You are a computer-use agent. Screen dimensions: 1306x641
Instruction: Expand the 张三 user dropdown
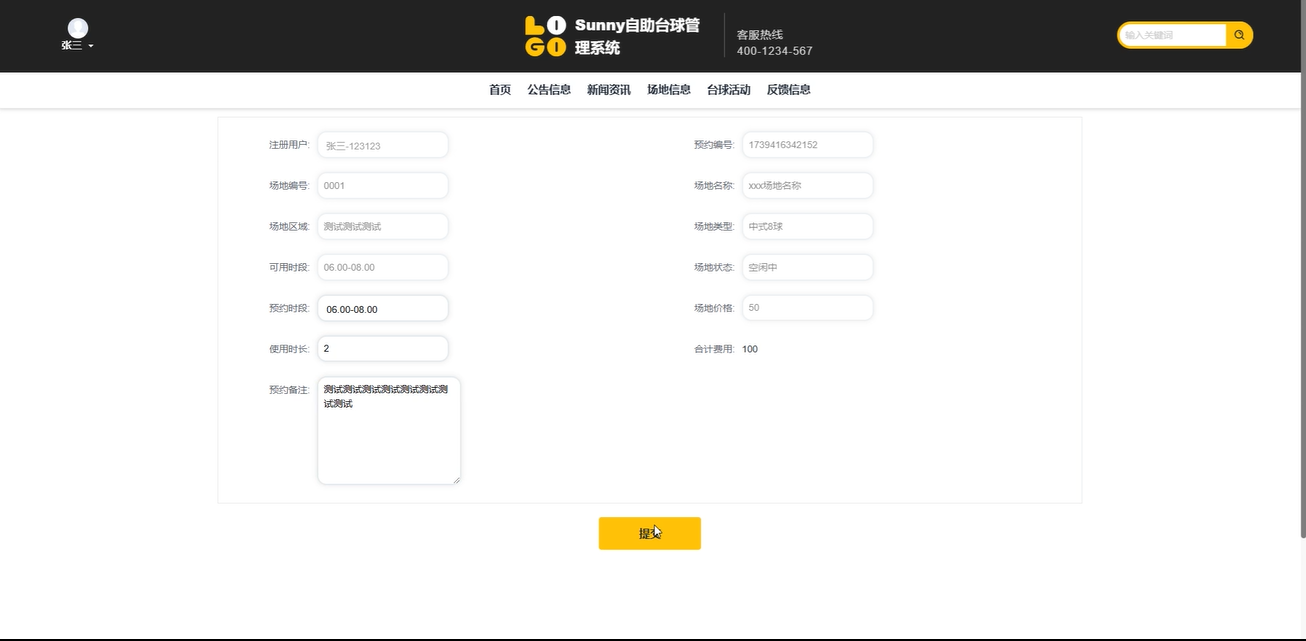(x=77, y=45)
